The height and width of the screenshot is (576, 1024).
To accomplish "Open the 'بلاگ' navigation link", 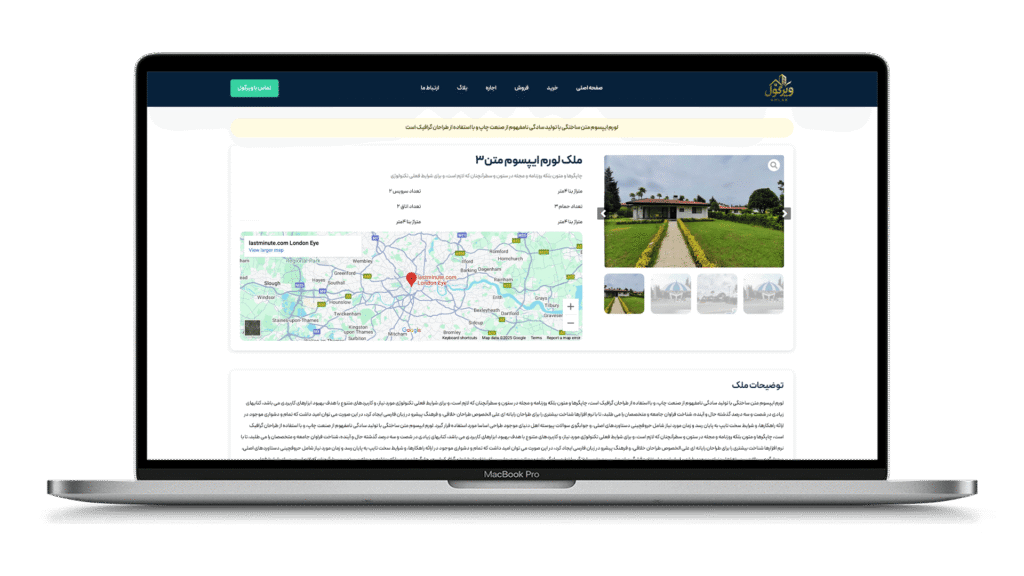I will (462, 88).
